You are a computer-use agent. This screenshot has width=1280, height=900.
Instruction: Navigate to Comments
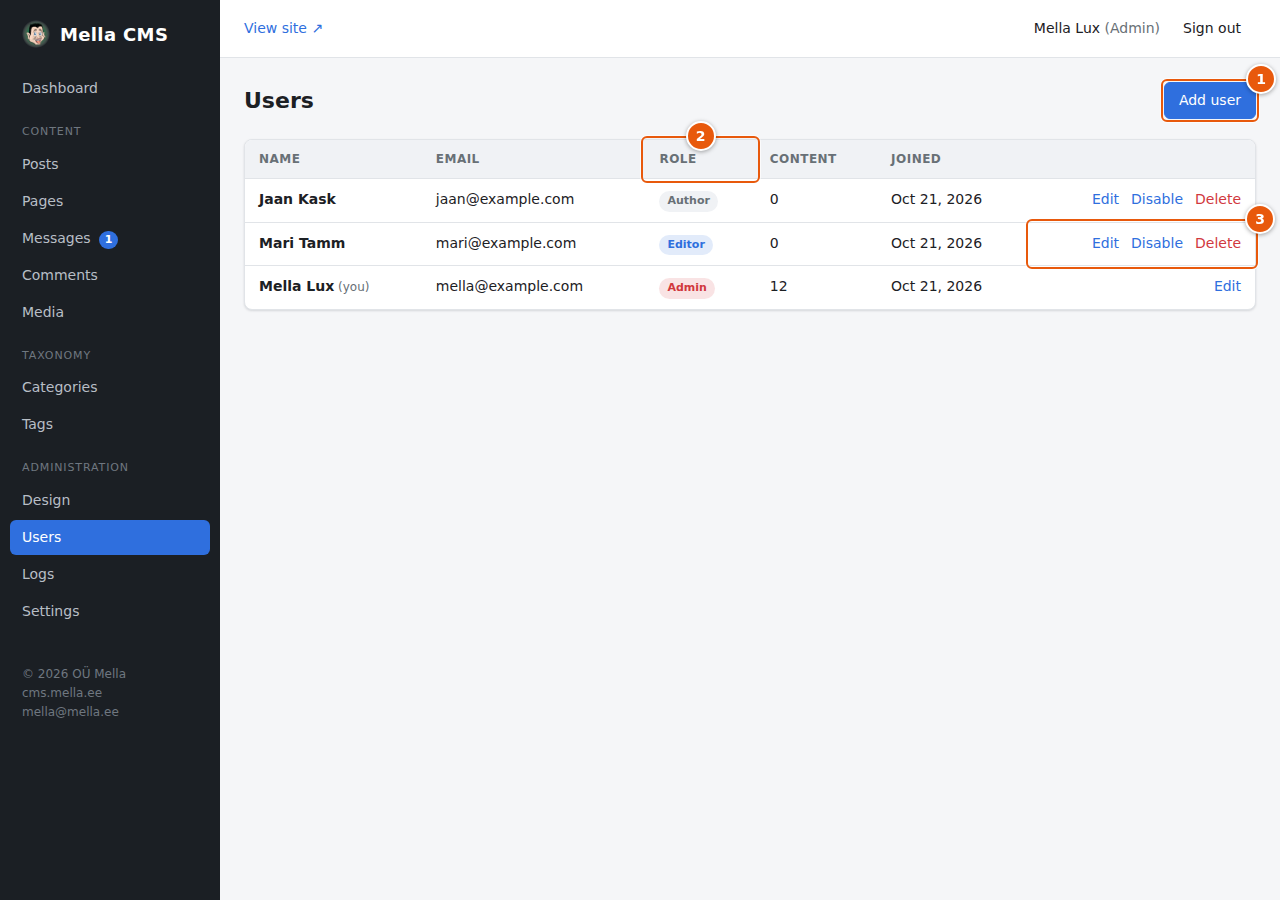(x=110, y=275)
